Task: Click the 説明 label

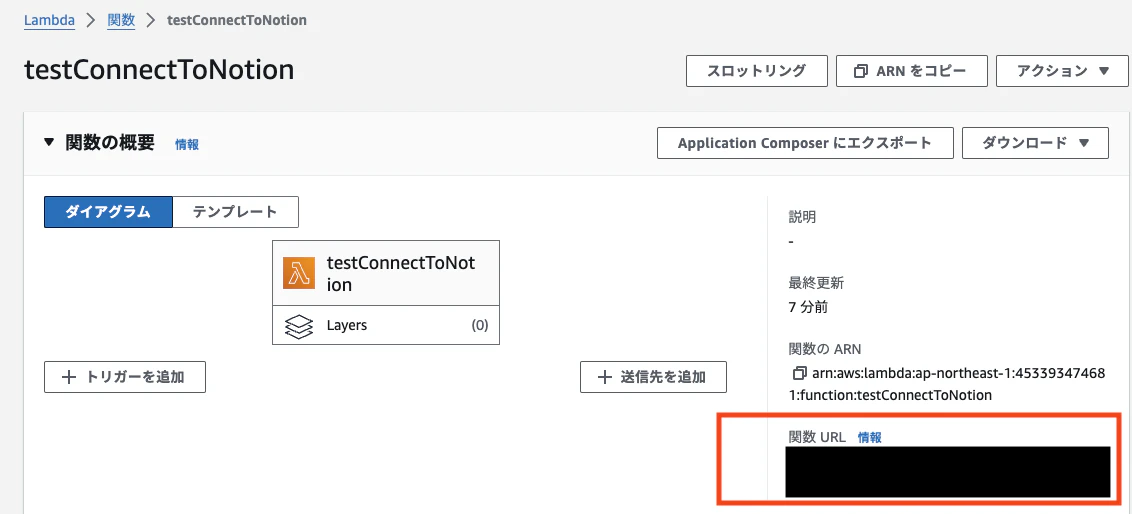Action: tap(803, 217)
